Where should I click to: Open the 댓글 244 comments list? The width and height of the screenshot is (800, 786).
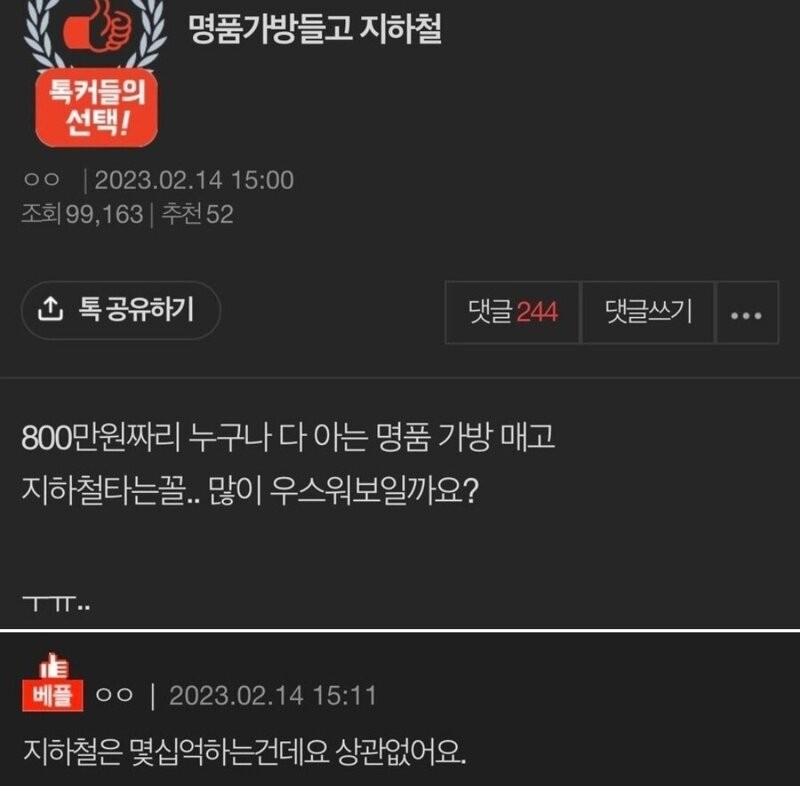tap(512, 313)
